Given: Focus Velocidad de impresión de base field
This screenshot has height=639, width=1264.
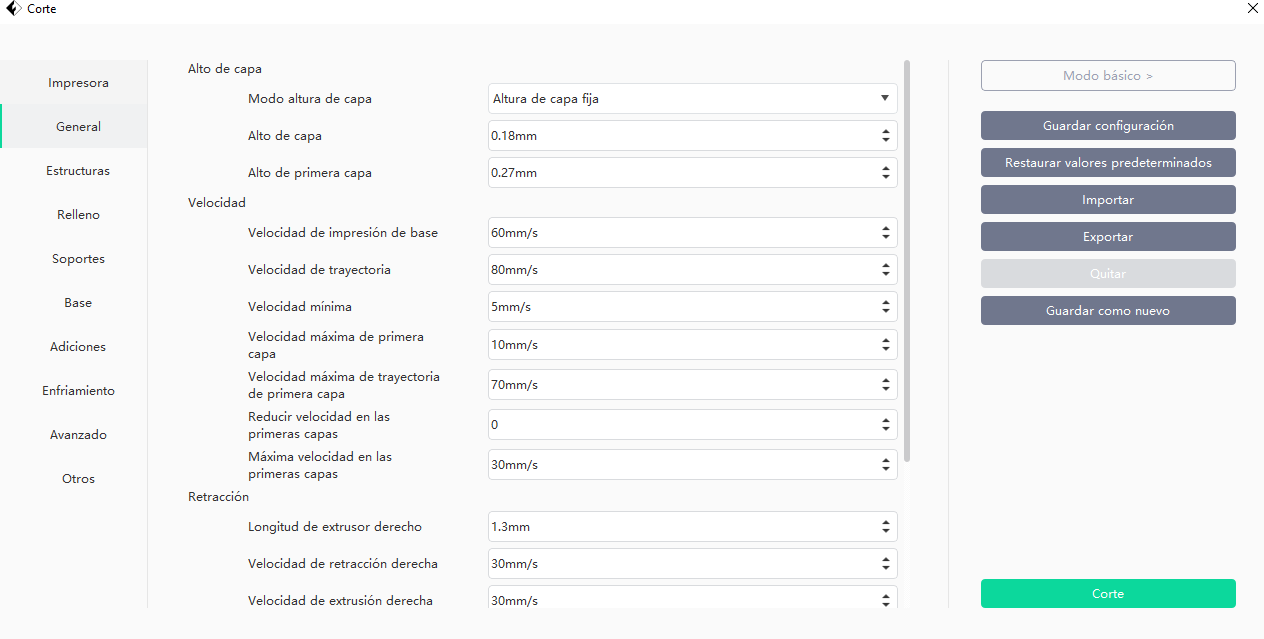Looking at the screenshot, I should click(680, 233).
